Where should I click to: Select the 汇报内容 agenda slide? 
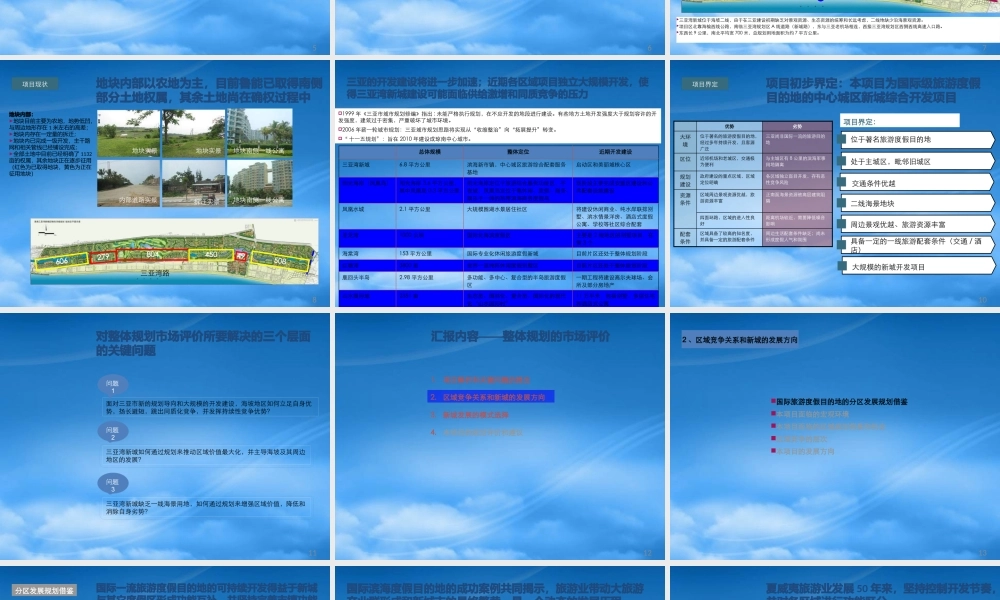(500, 436)
